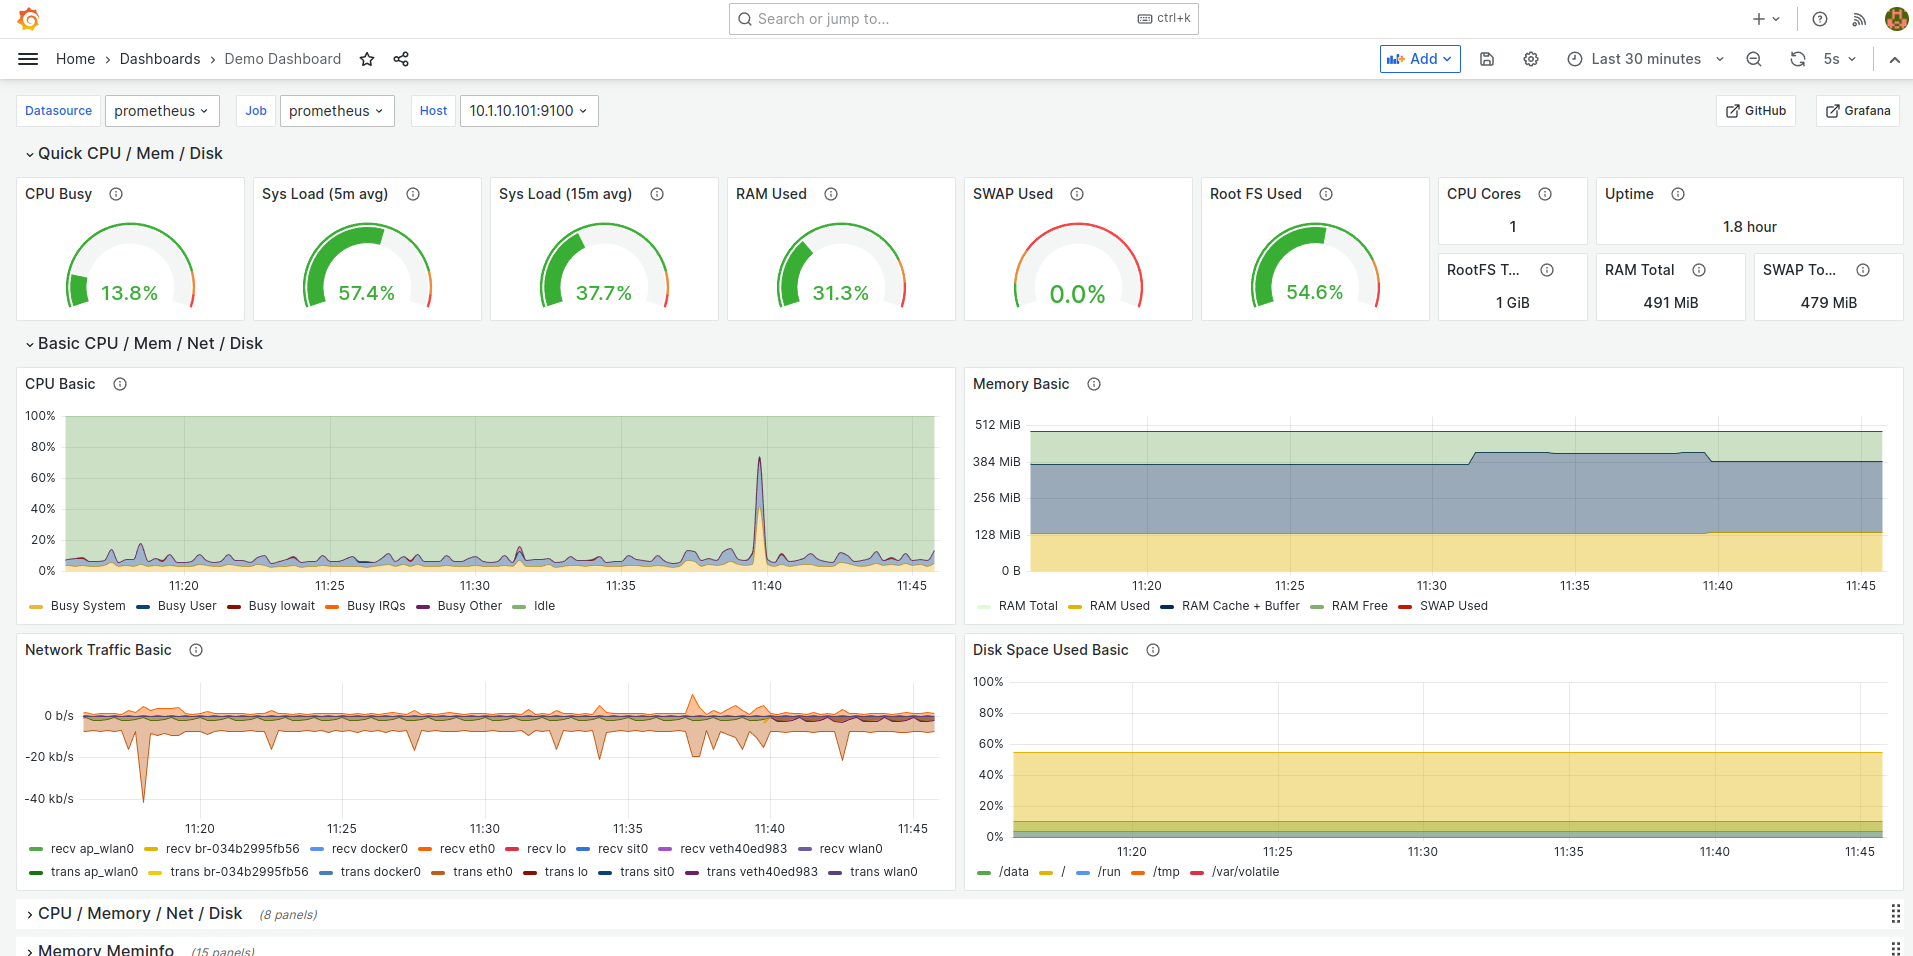Open the Host 10.1.10.101:9100 dropdown
This screenshot has height=956, width=1913.
pyautogui.click(x=528, y=111)
